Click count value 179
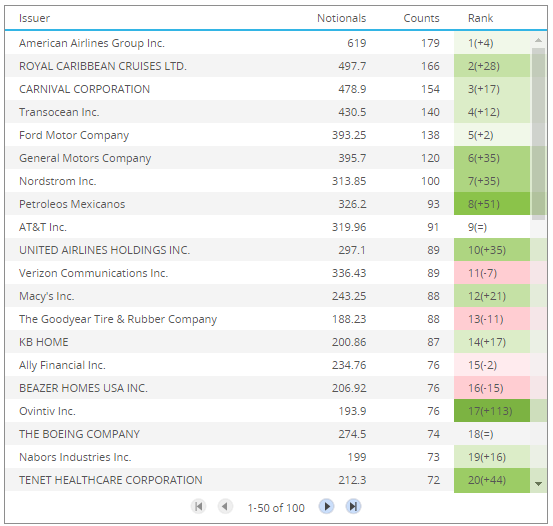553x526 pixels. [x=430, y=43]
